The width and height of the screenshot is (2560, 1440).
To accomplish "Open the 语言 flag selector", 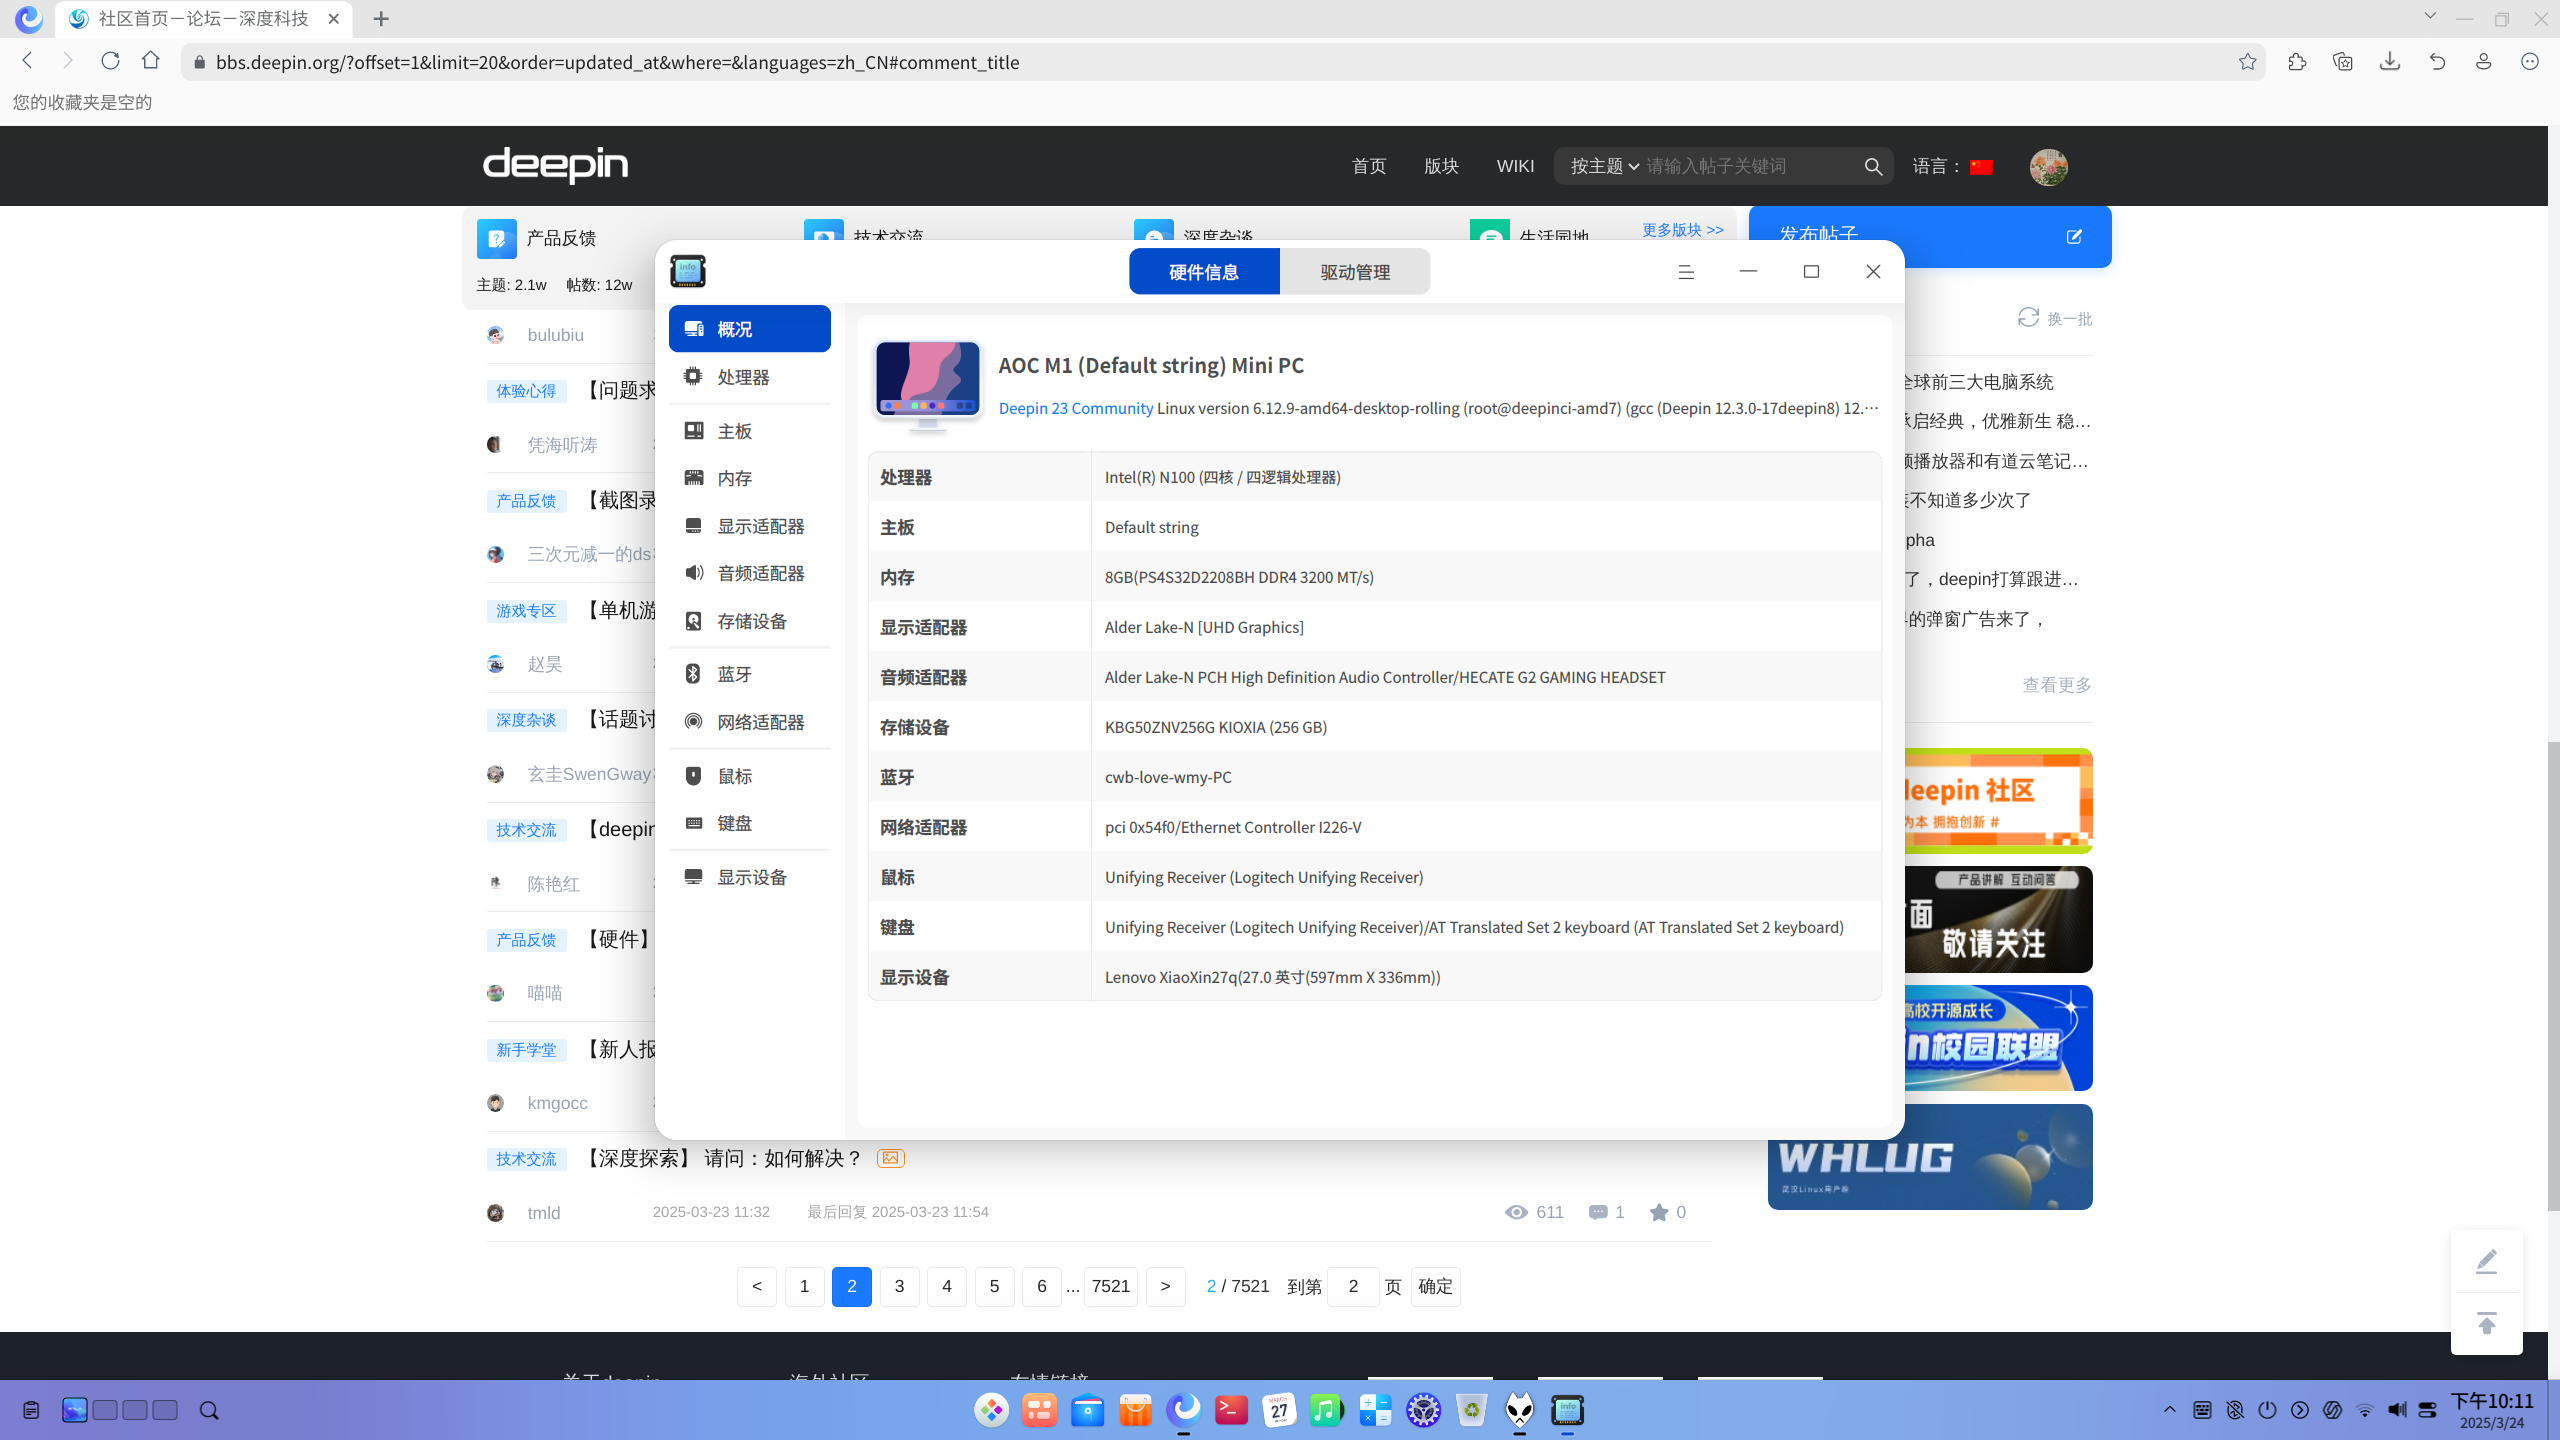I will 1981,167.
